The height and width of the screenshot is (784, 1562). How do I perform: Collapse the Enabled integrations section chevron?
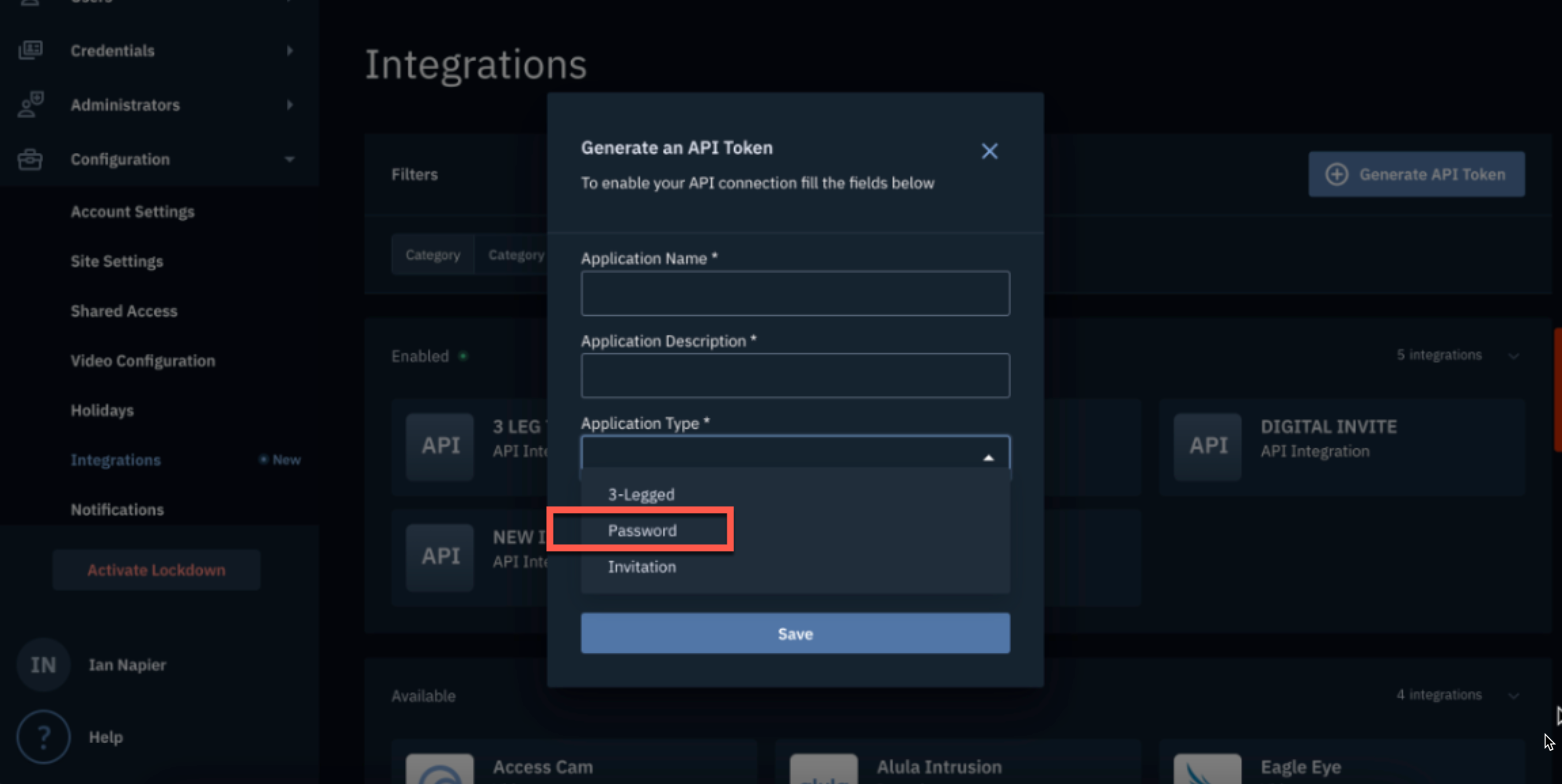pyautogui.click(x=1514, y=356)
